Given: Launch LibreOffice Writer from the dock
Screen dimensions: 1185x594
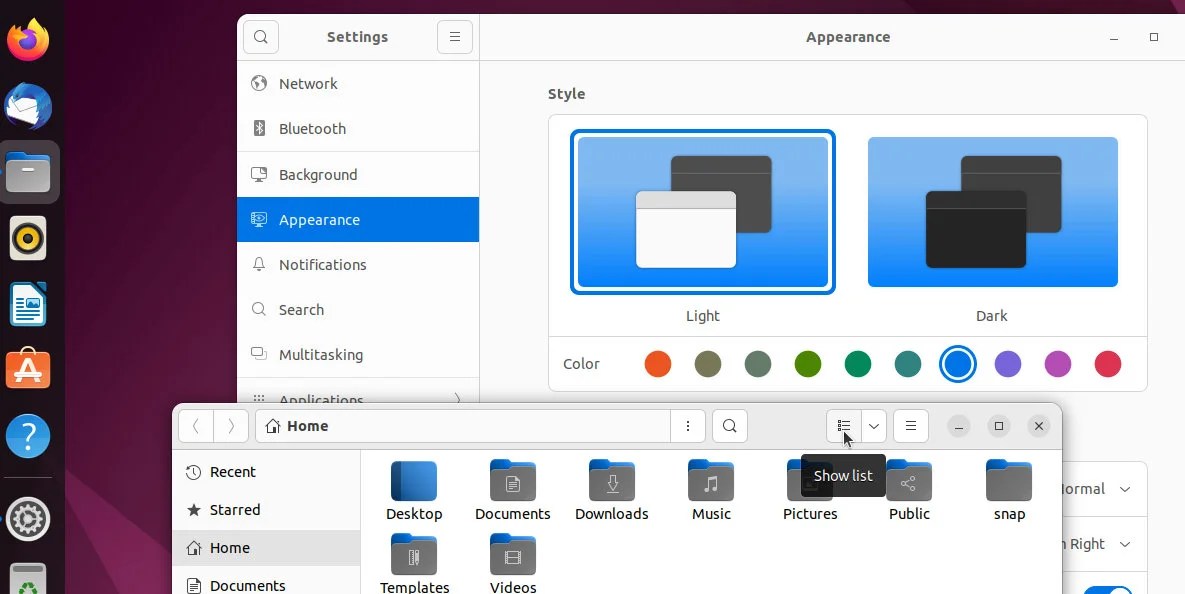Looking at the screenshot, I should (x=27, y=304).
